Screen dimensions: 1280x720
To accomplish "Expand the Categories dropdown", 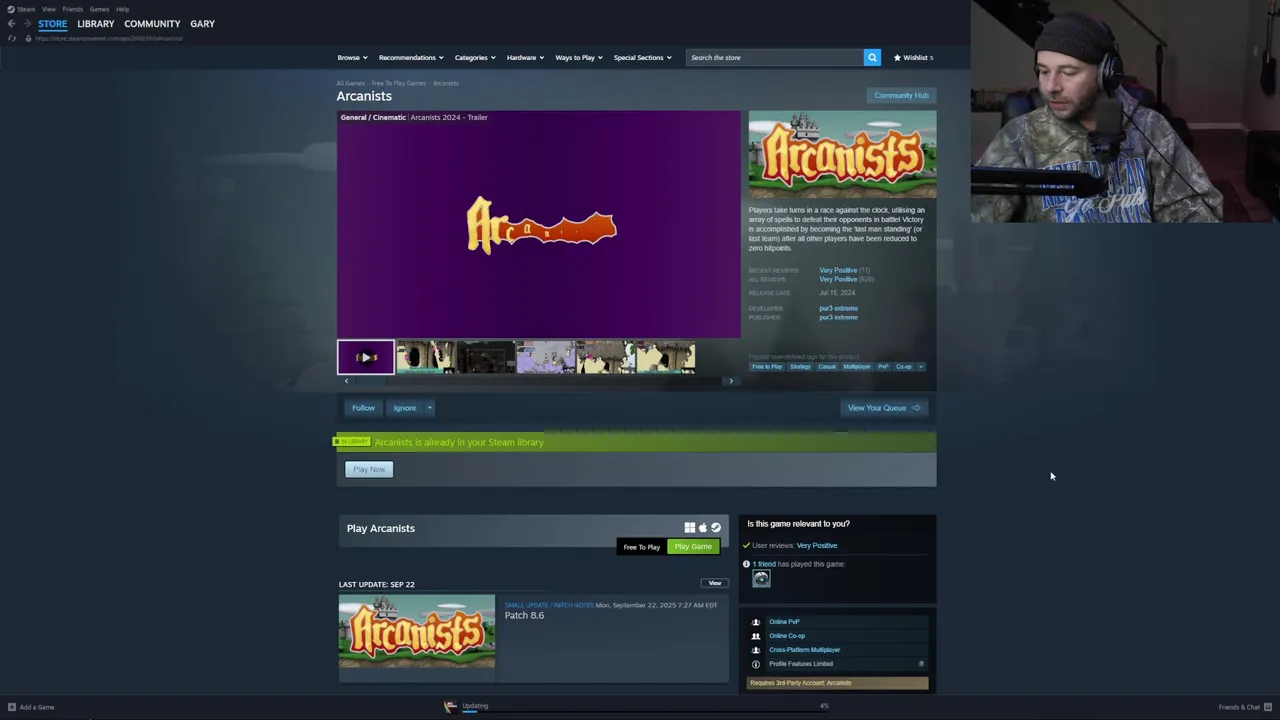I will click(475, 58).
